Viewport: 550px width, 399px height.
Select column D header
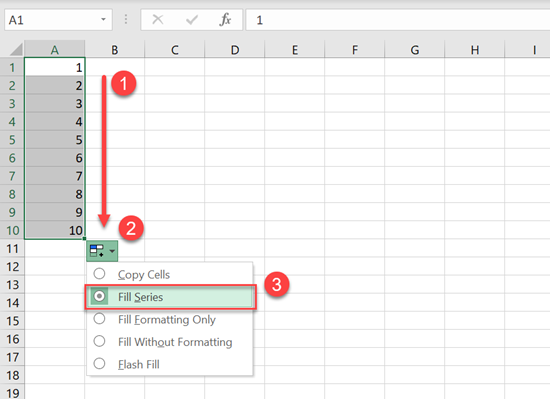[235, 50]
